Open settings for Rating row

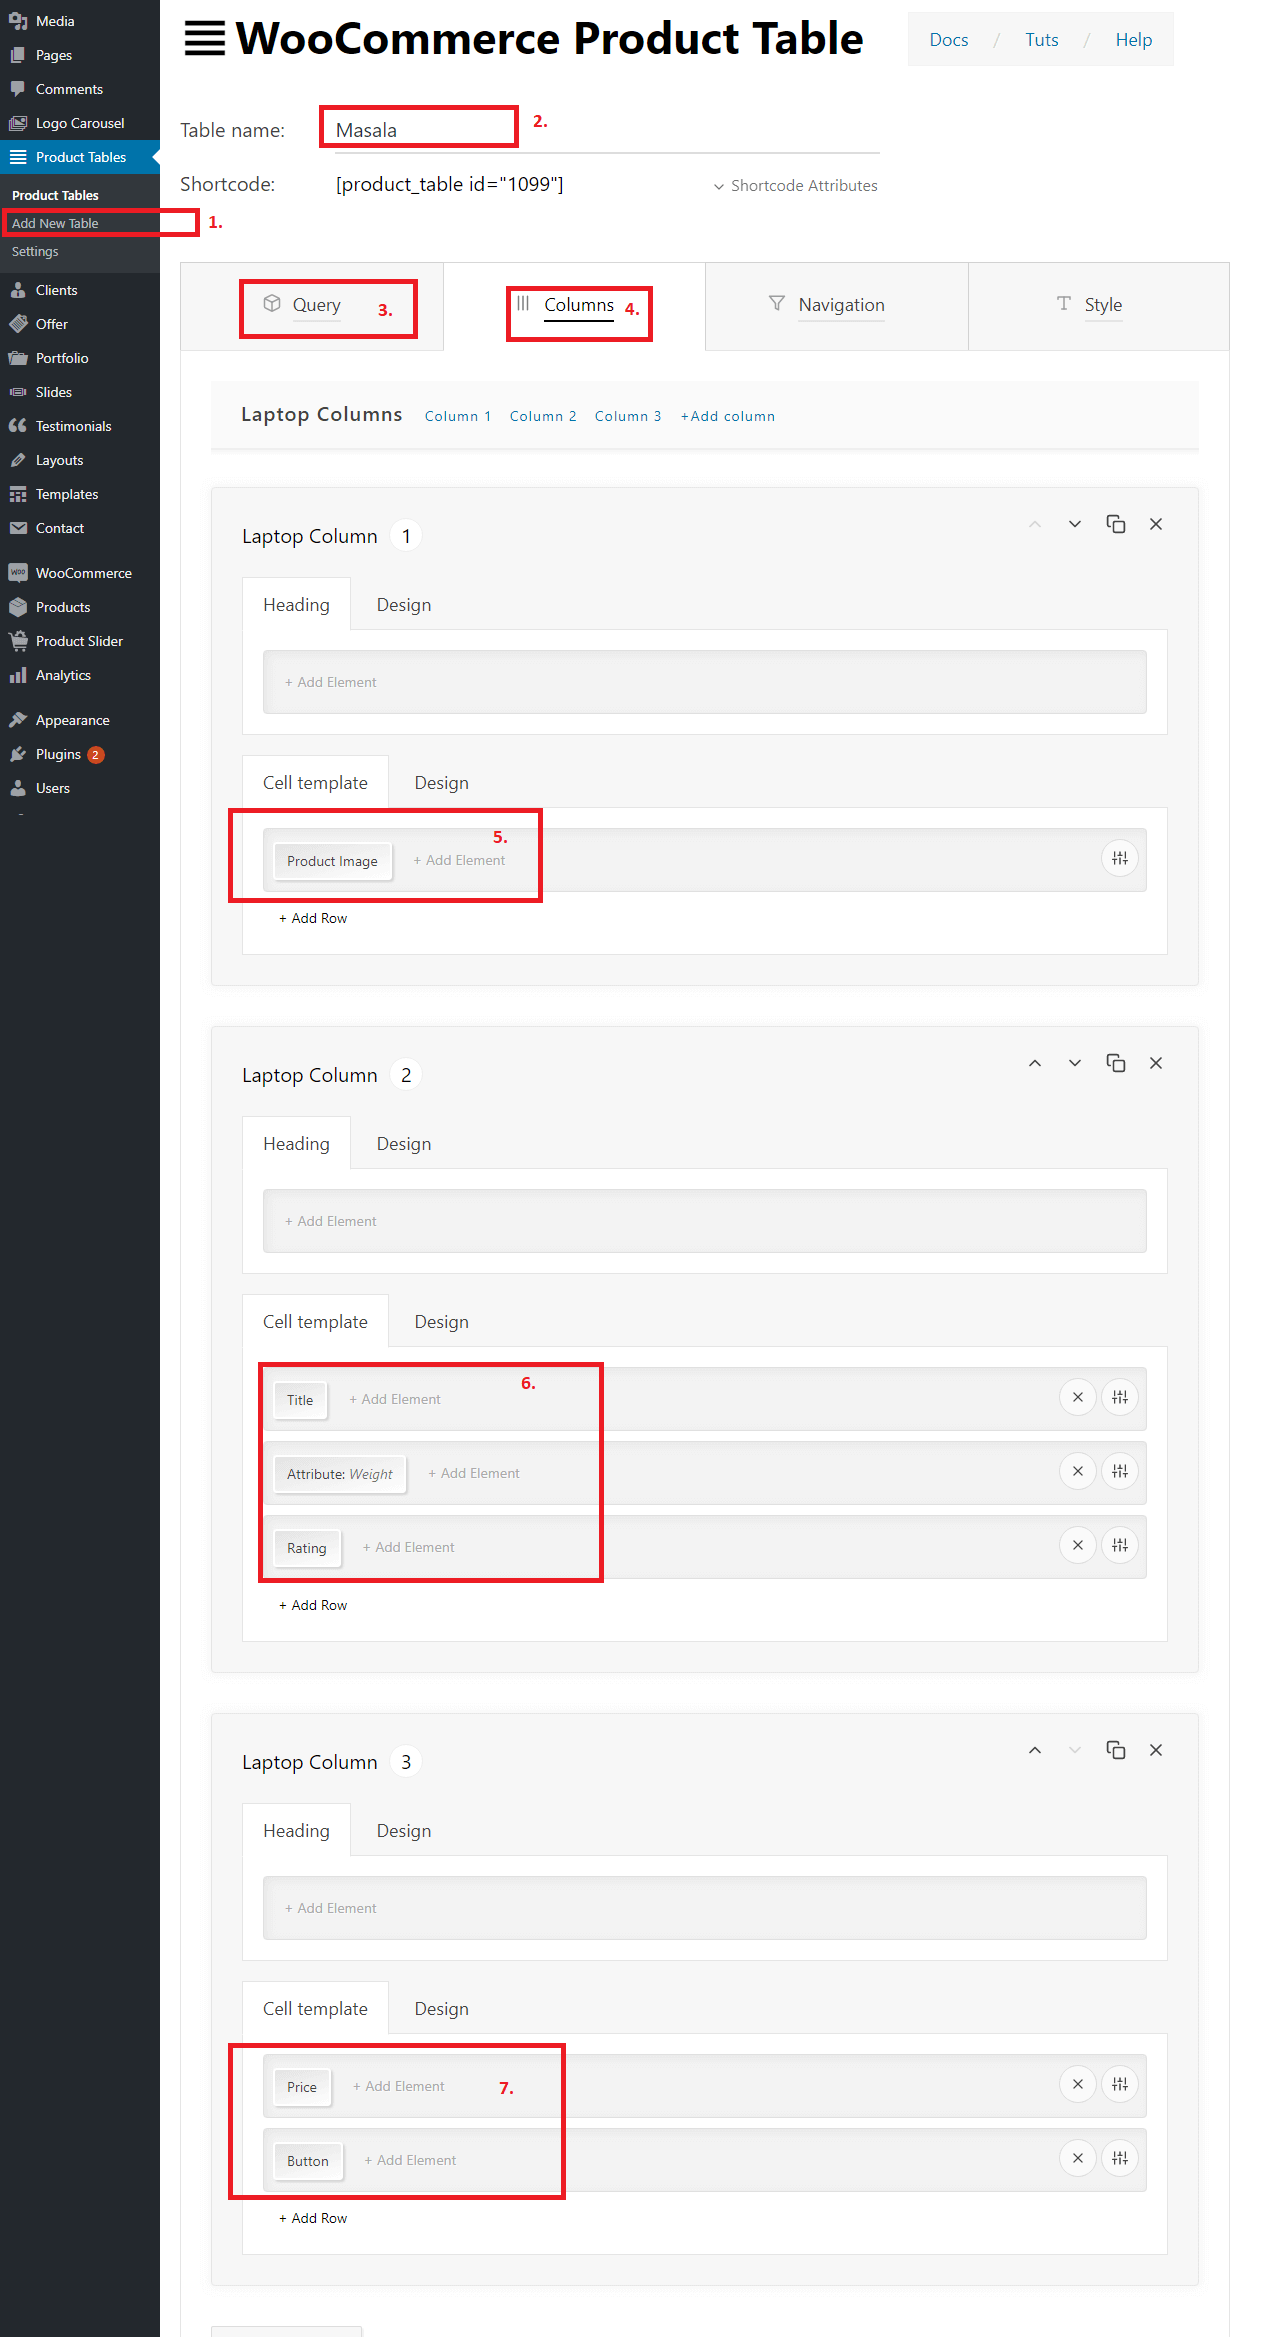[1120, 1545]
